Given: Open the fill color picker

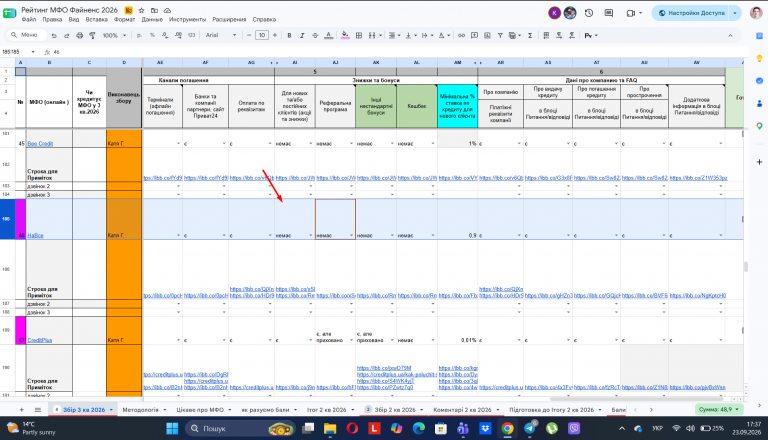Looking at the screenshot, I should [x=345, y=35].
